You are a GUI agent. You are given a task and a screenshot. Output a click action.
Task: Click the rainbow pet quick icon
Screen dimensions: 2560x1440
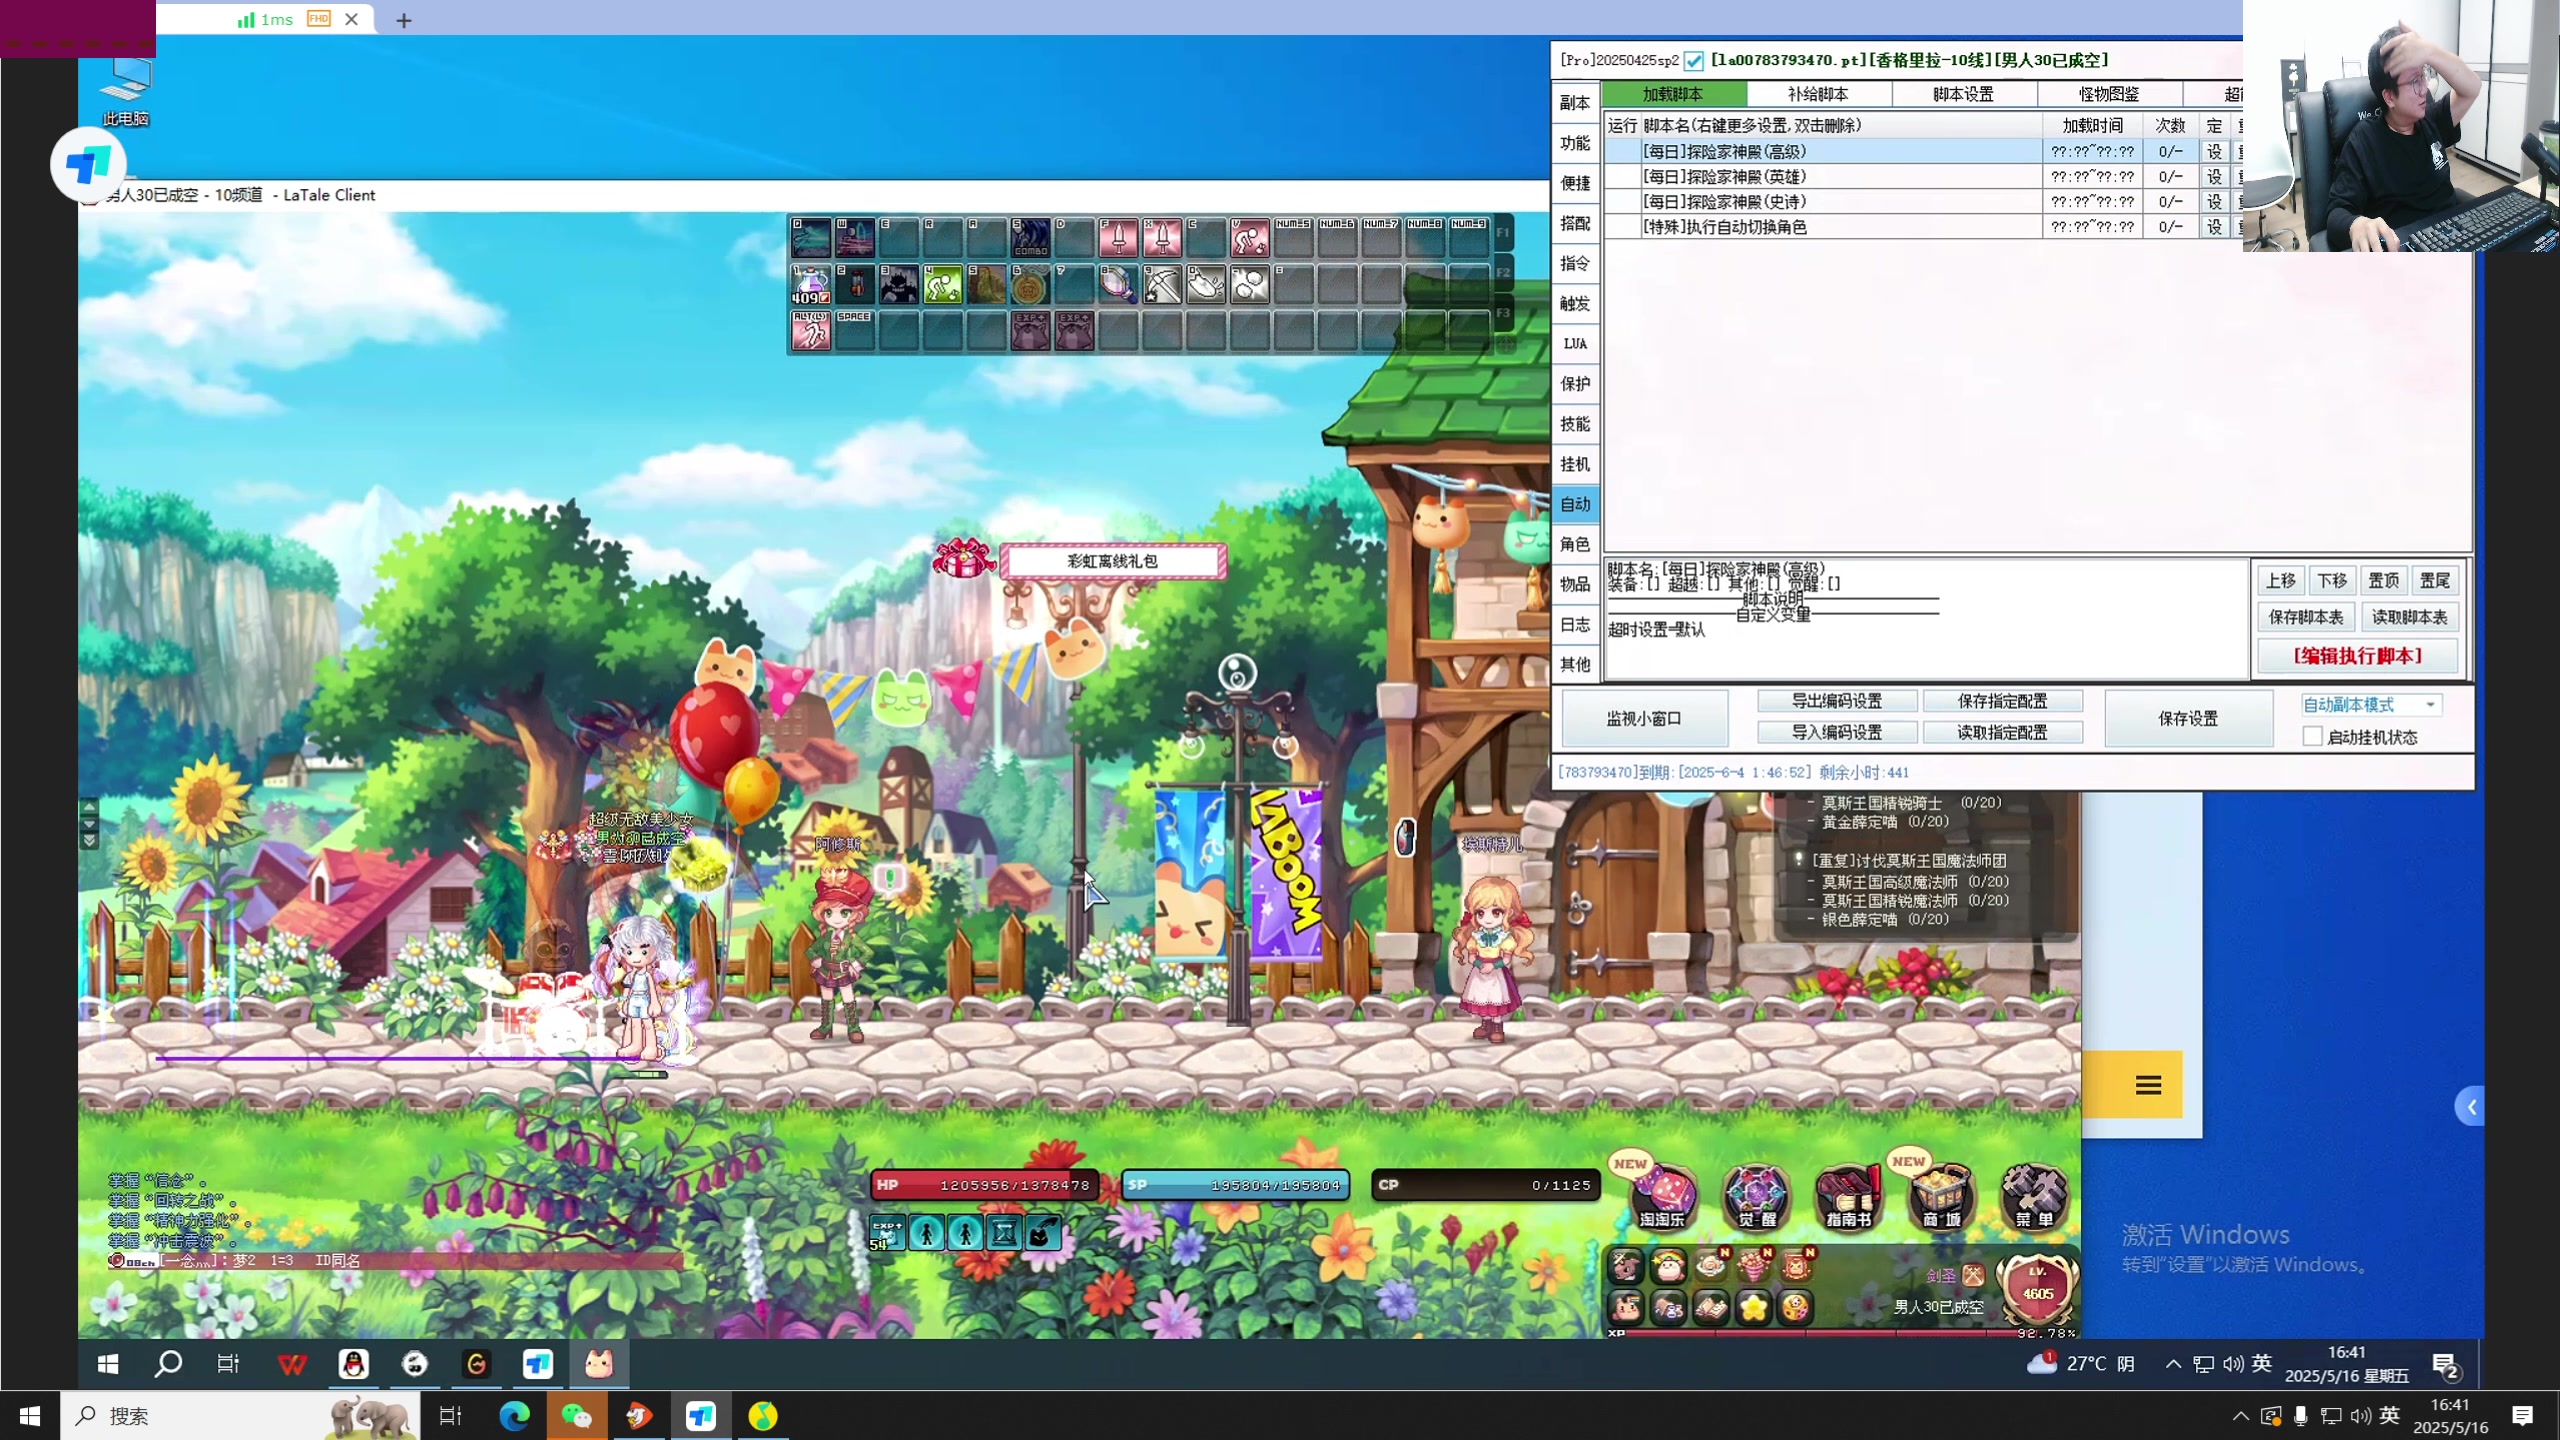[x=1668, y=1267]
